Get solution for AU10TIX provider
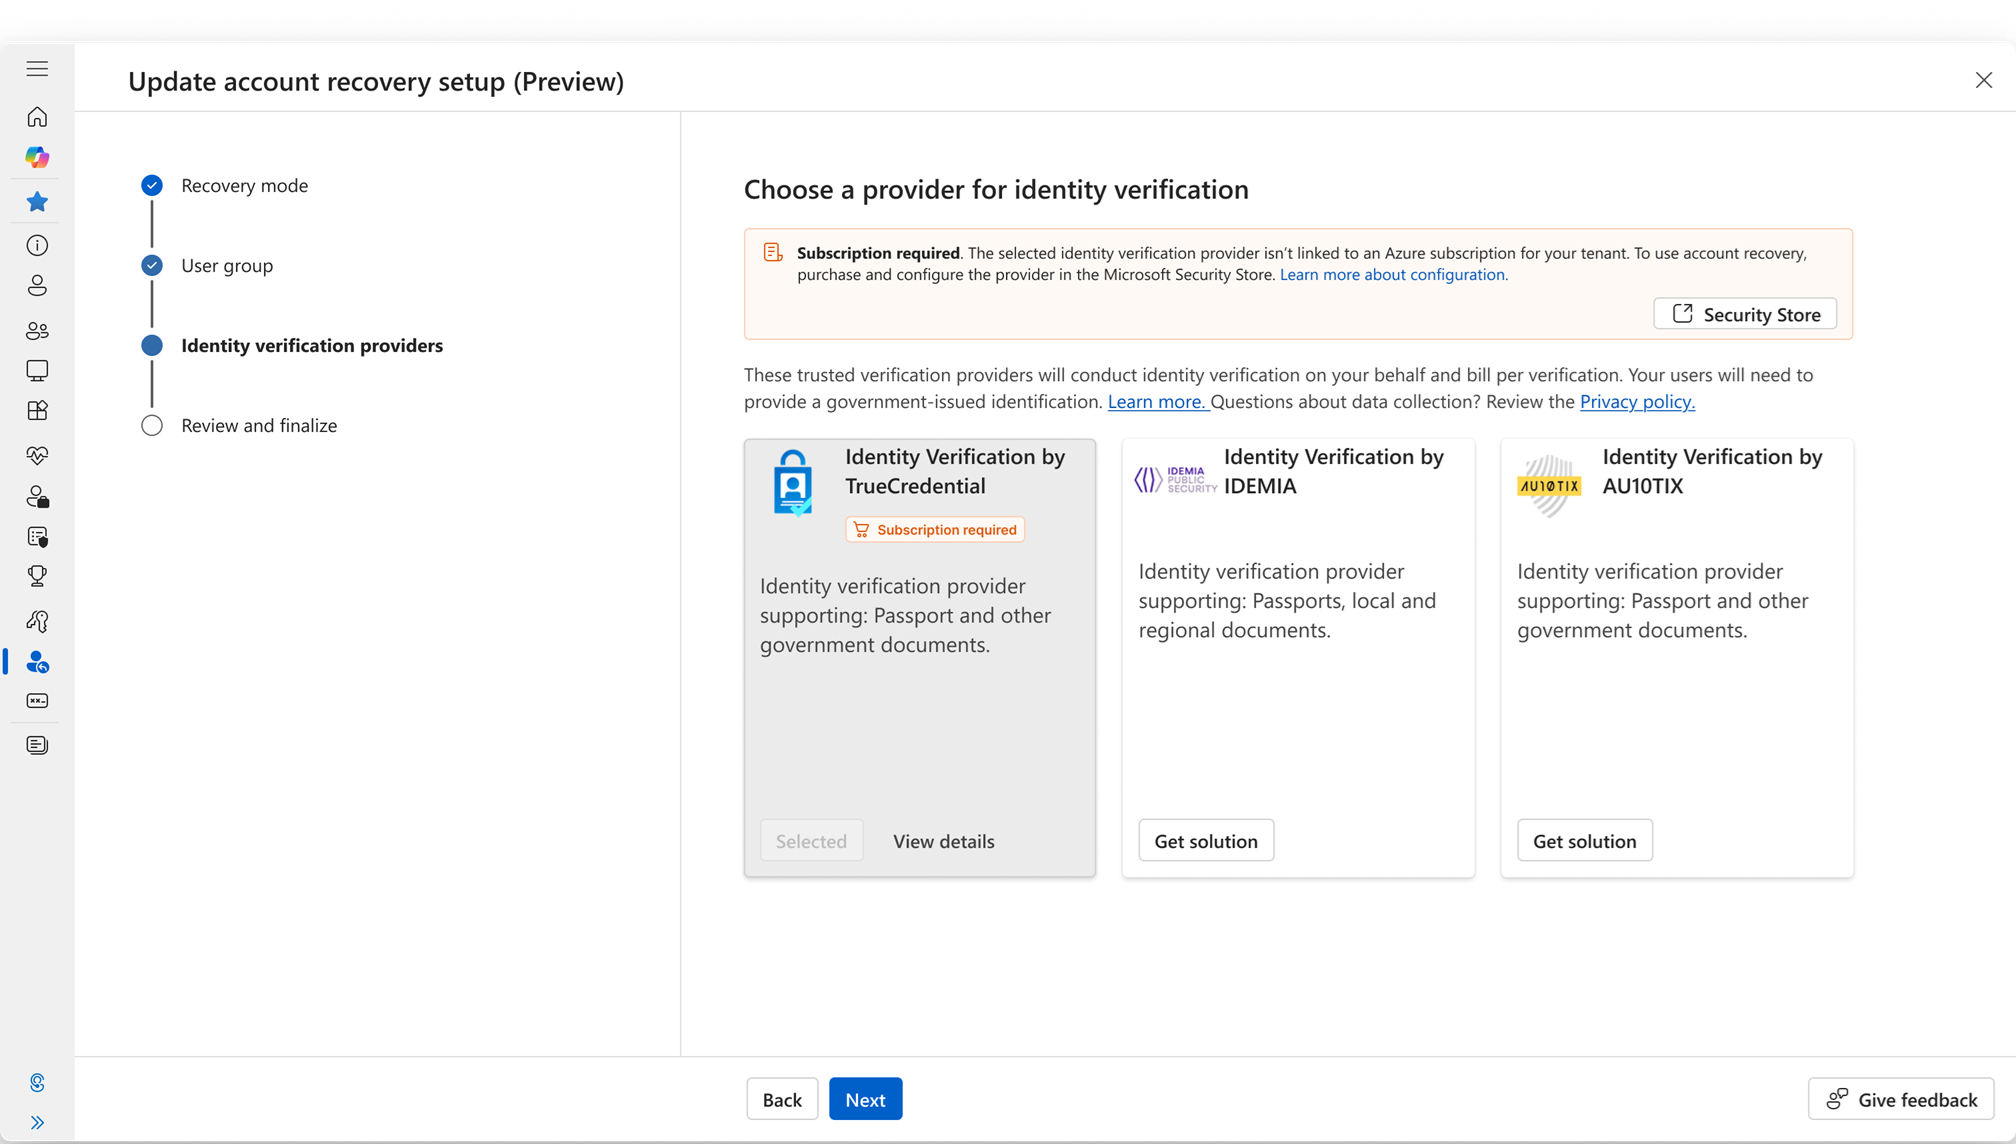Image resolution: width=2016 pixels, height=1144 pixels. click(1584, 841)
